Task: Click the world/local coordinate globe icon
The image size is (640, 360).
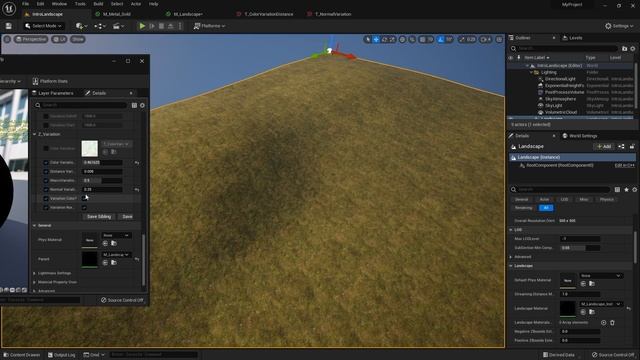Action: tap(402, 40)
